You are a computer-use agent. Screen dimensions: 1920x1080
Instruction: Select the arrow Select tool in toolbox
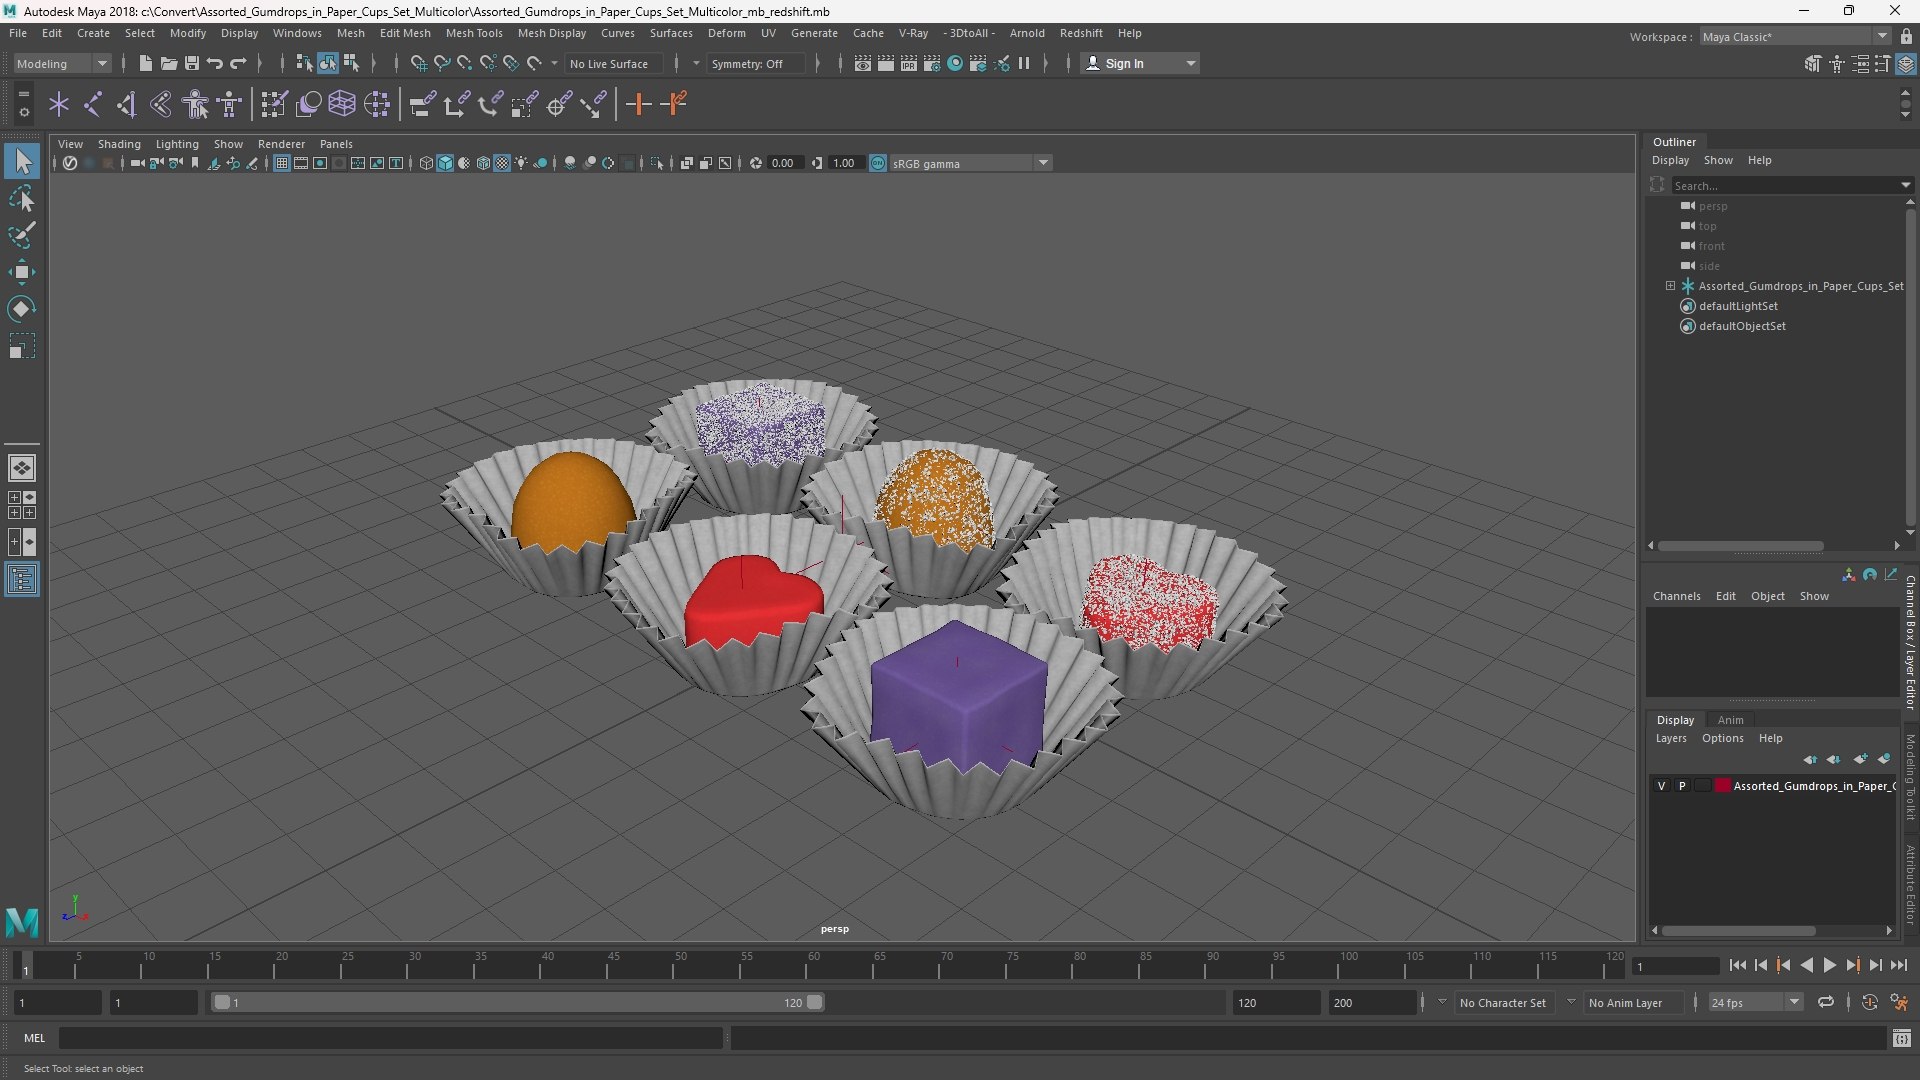[22, 161]
